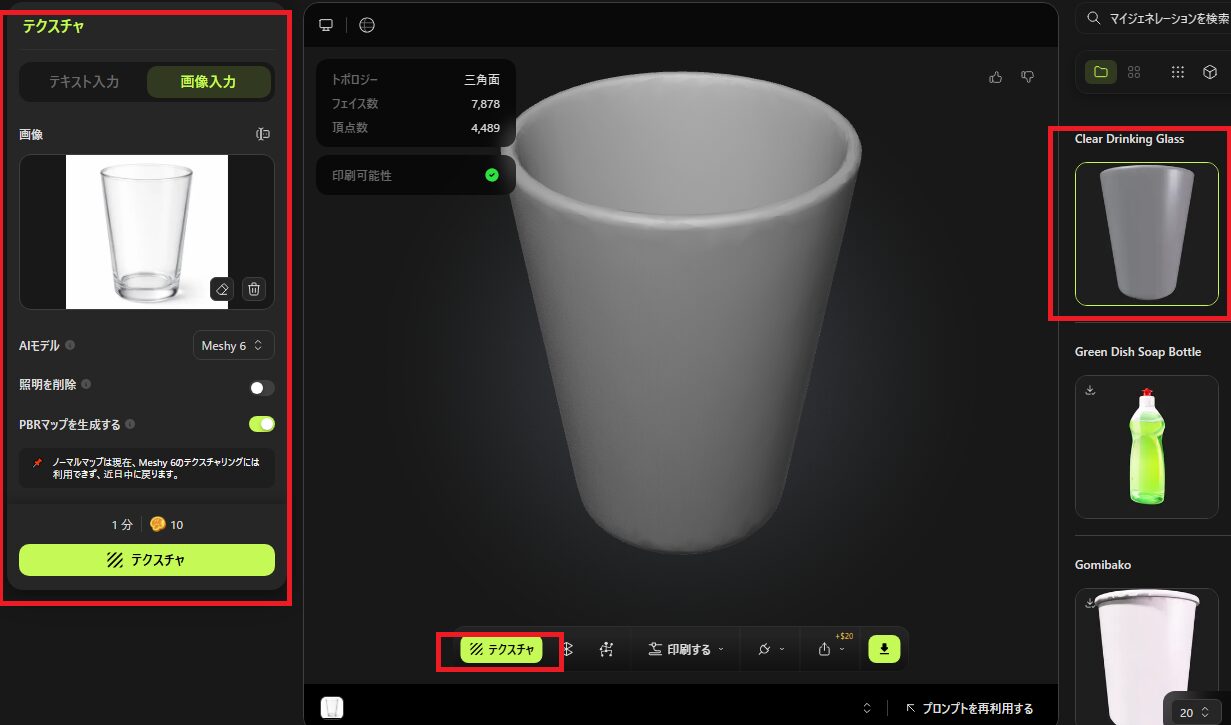This screenshot has width=1231, height=725.
Task: Select the 画像入力 tab
Action: (208, 82)
